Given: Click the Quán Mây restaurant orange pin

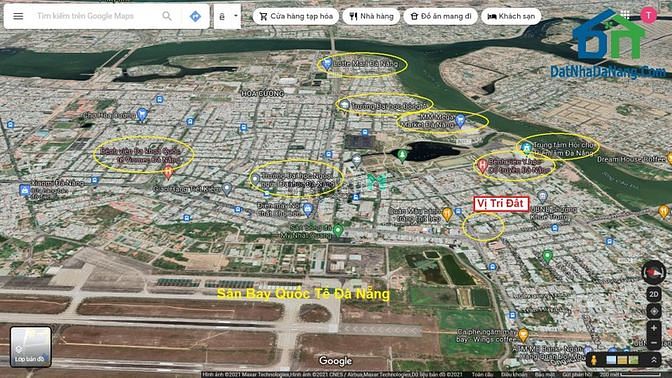Looking at the screenshot, I should point(447,214).
